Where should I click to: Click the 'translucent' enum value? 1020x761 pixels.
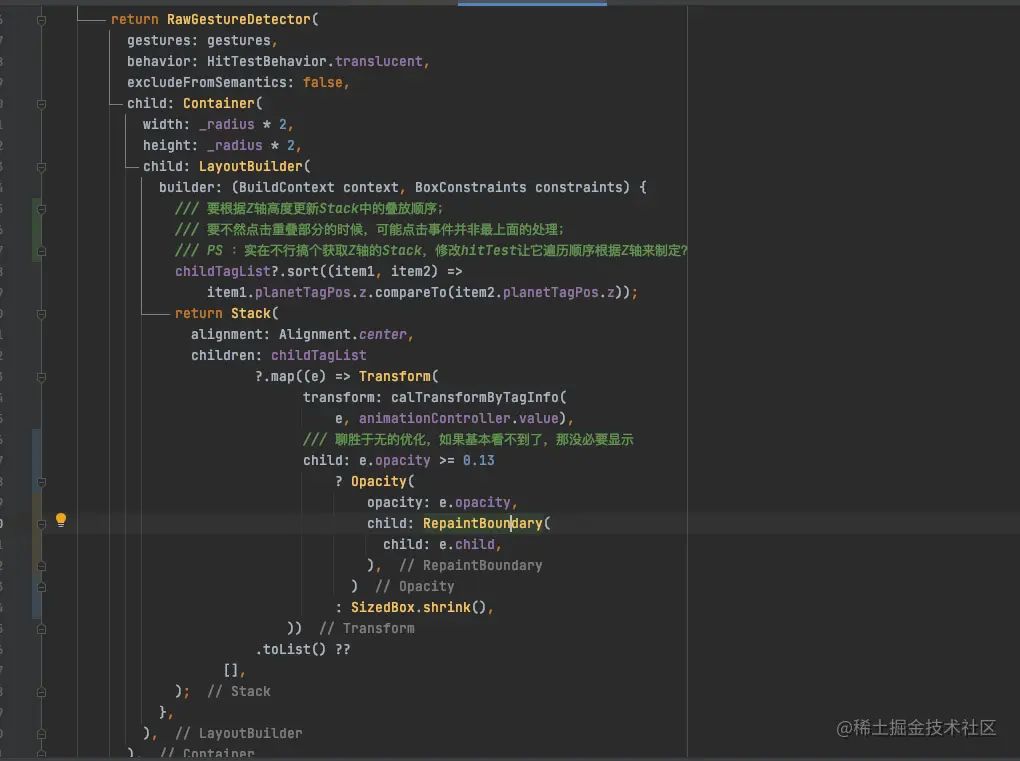[x=379, y=61]
